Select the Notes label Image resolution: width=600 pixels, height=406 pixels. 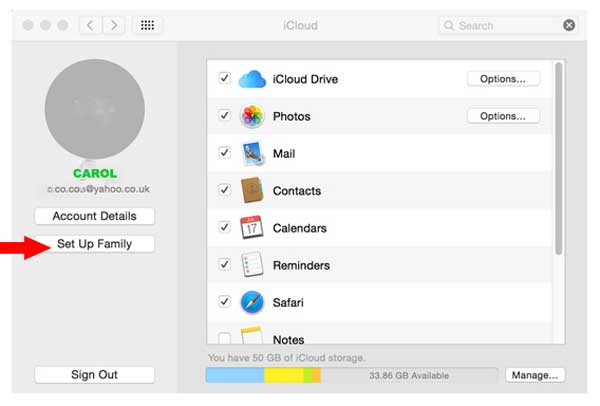click(x=289, y=339)
